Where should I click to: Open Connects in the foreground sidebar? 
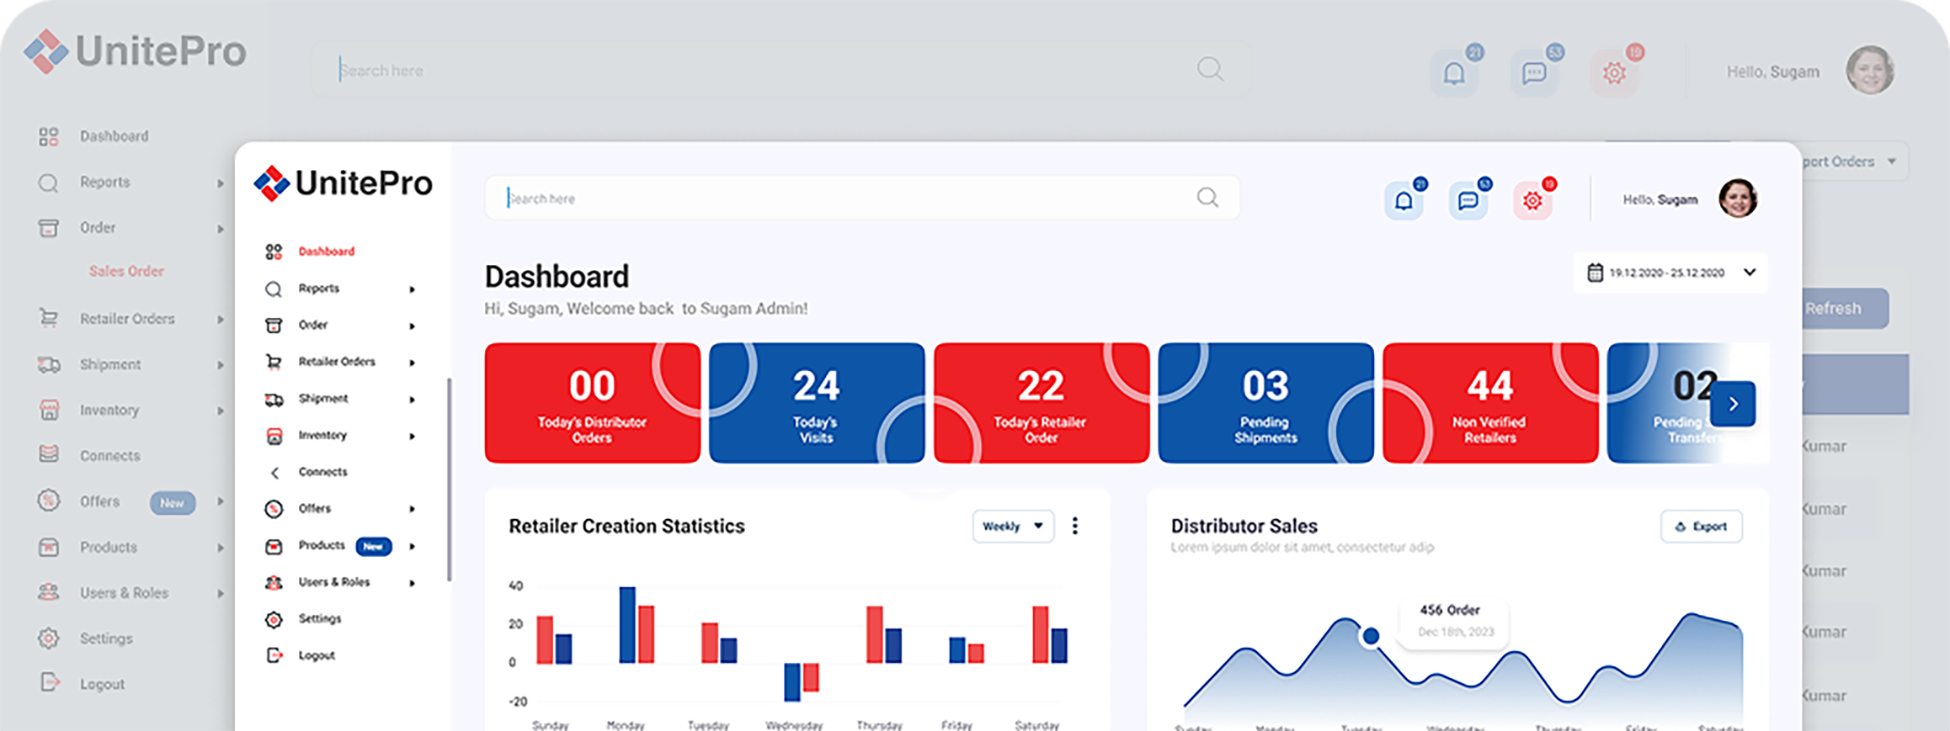pyautogui.click(x=322, y=472)
